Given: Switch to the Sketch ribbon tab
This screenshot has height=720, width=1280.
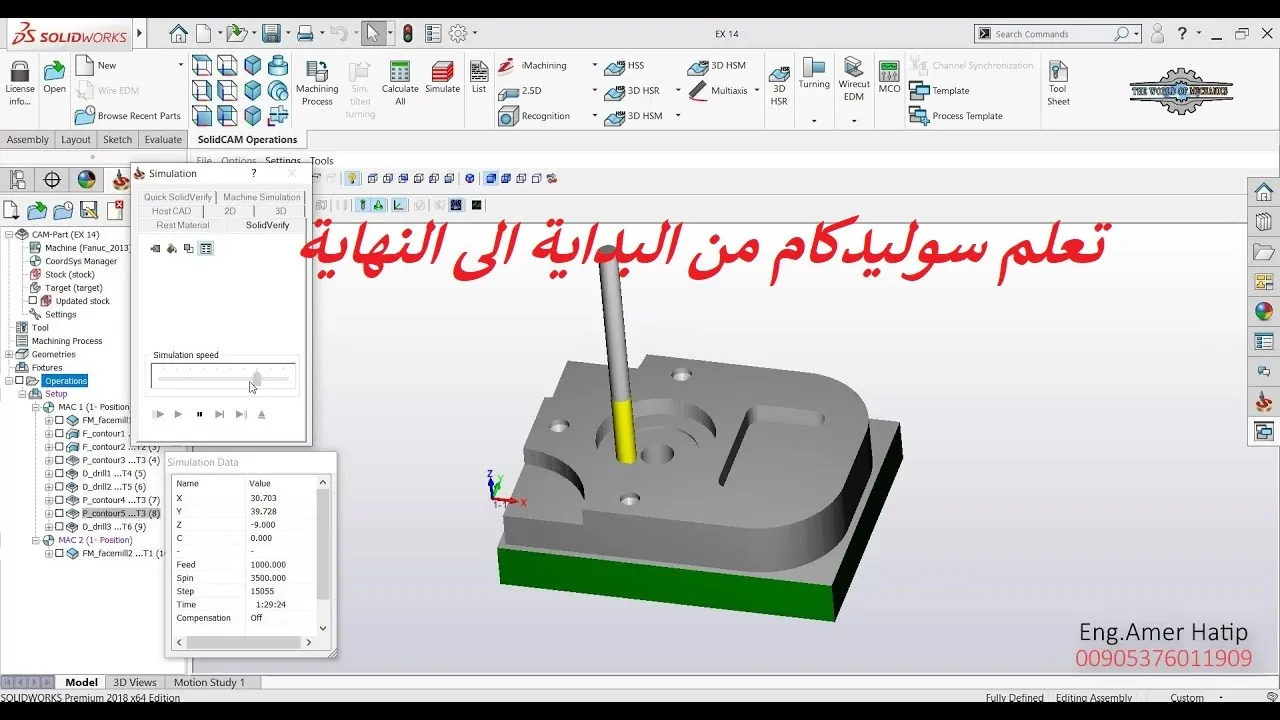Looking at the screenshot, I should coord(118,140).
